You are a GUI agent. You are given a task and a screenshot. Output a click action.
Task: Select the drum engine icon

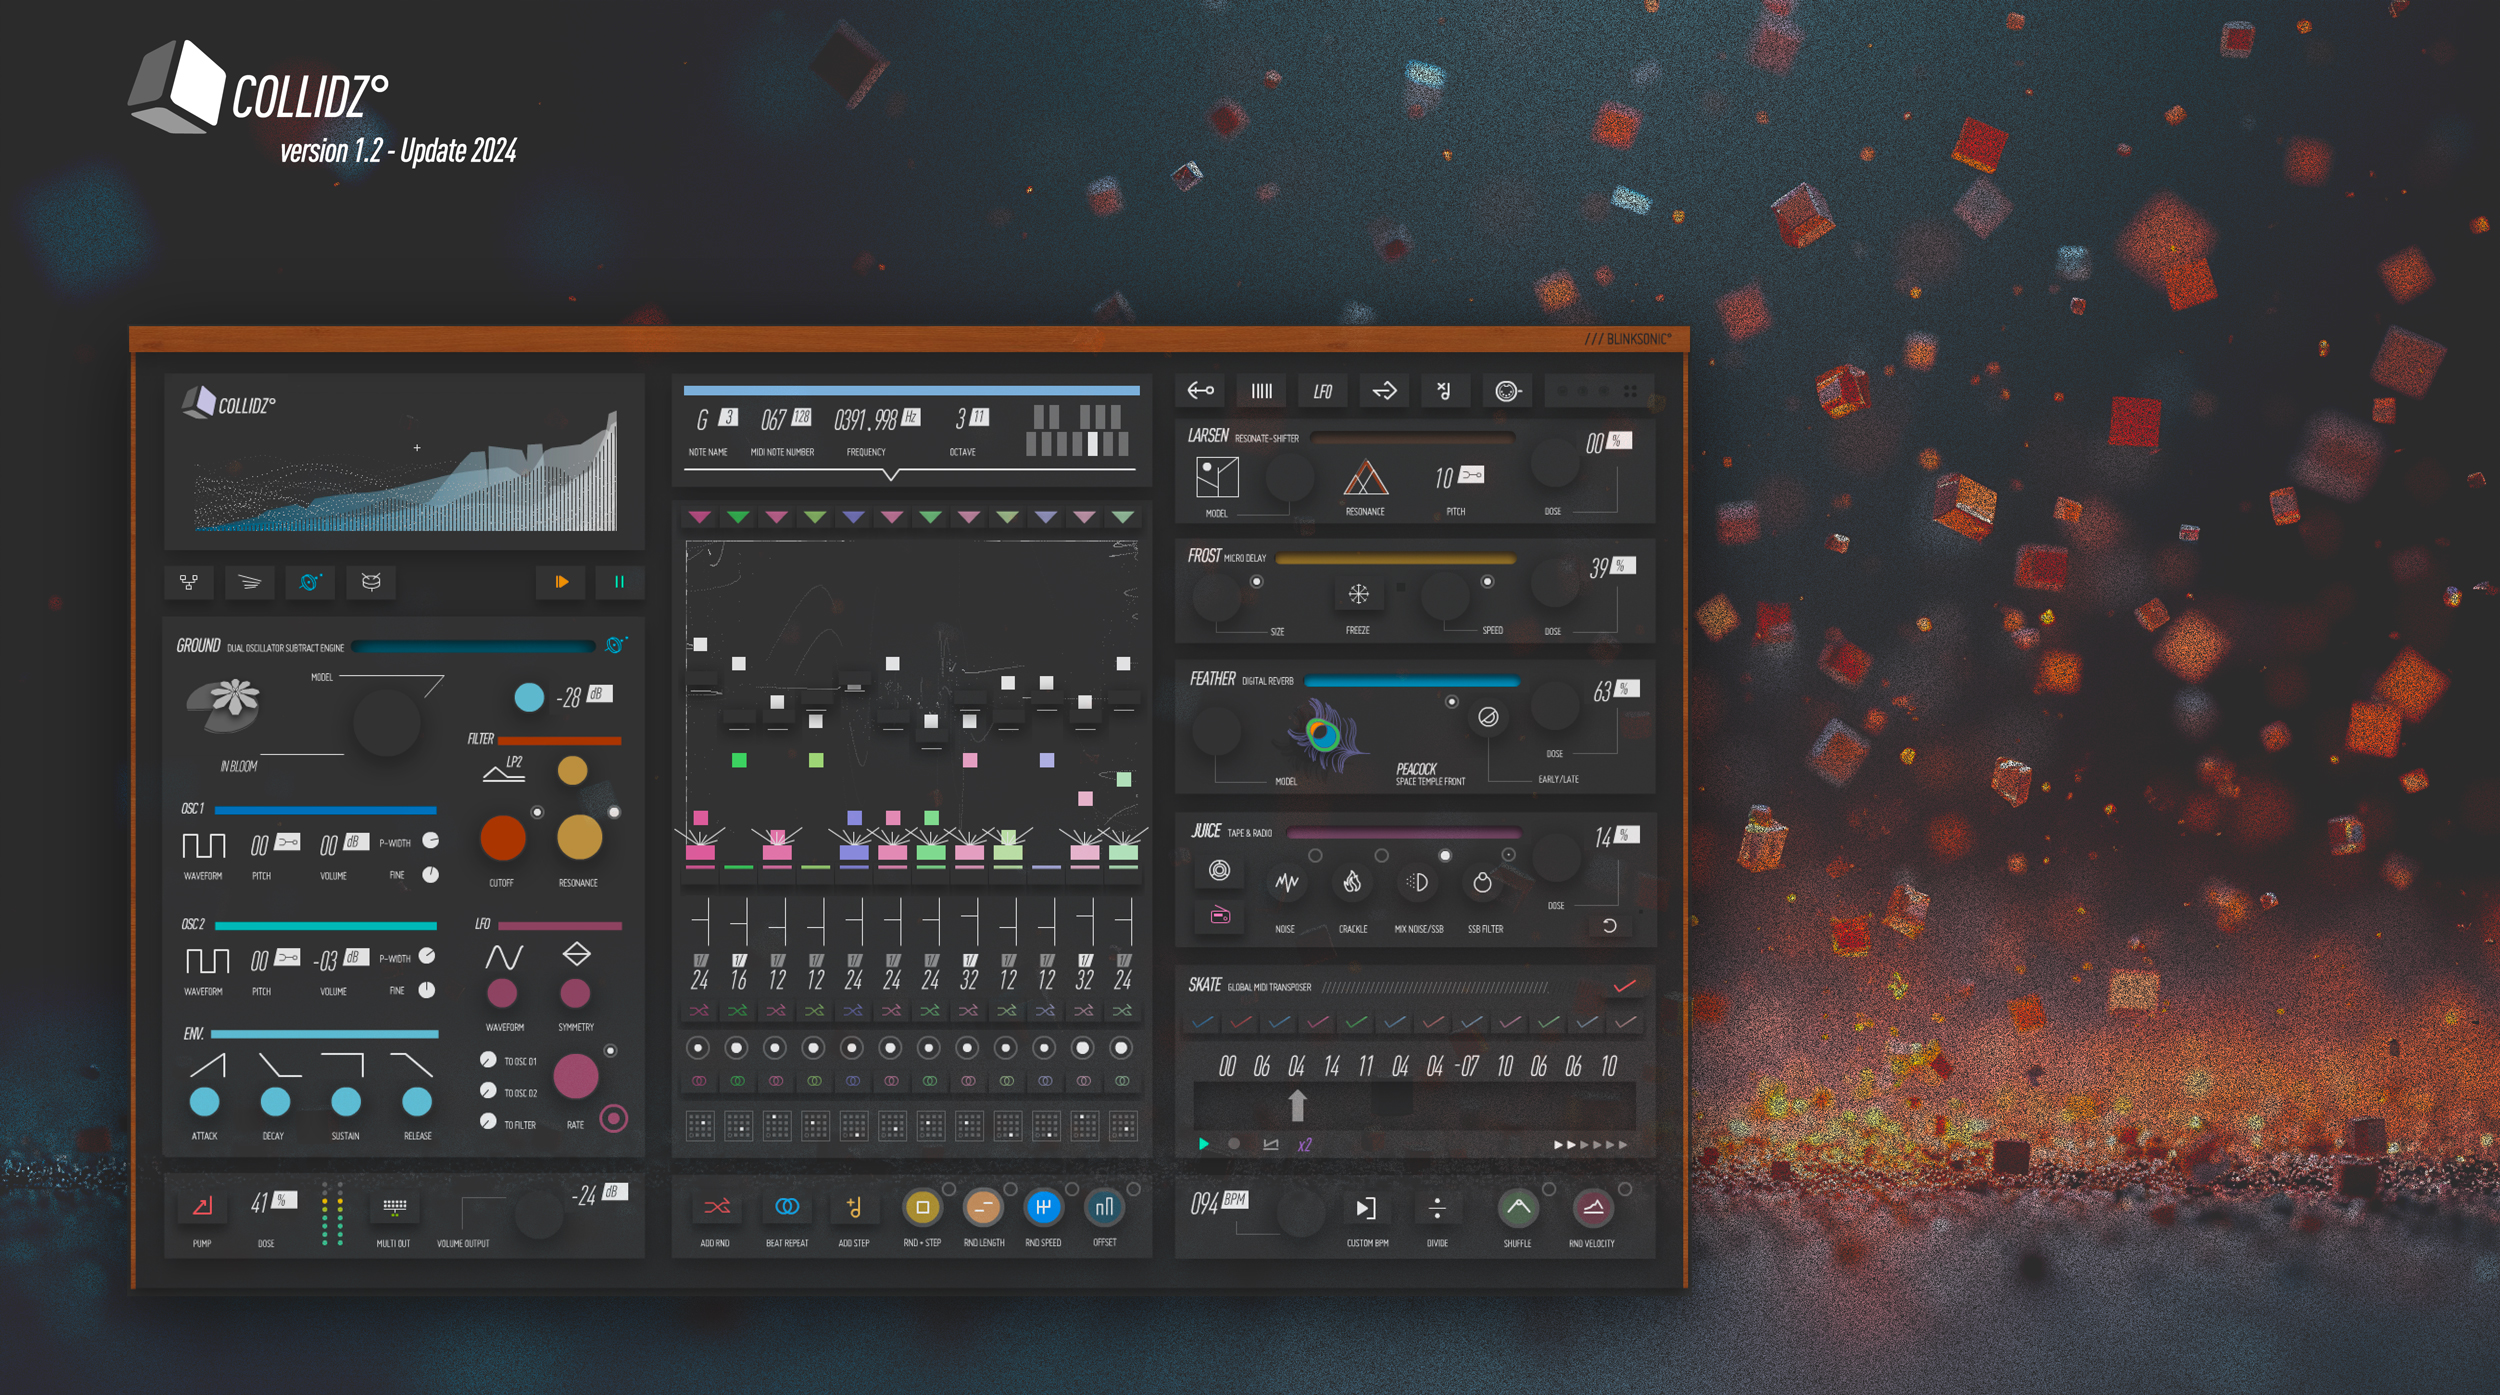371,582
